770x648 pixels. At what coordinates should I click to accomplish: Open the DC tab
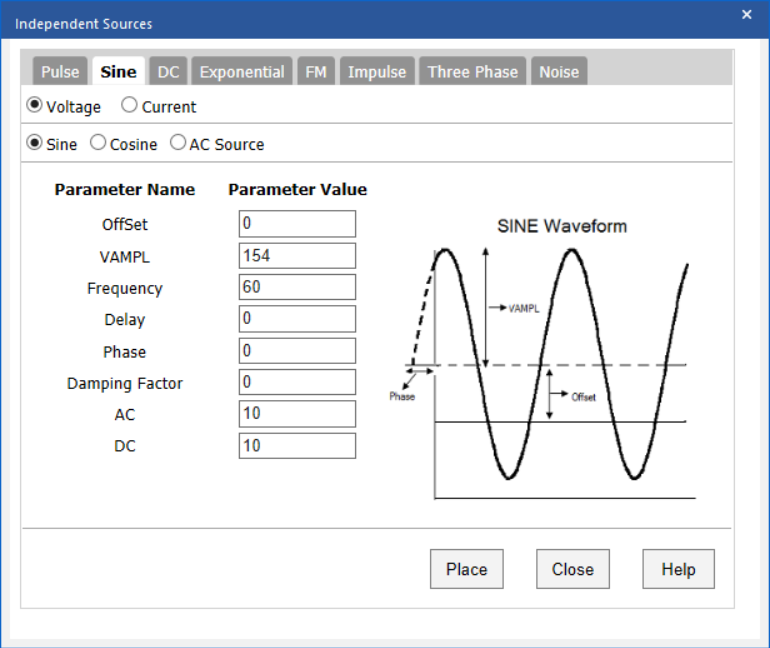coord(168,72)
